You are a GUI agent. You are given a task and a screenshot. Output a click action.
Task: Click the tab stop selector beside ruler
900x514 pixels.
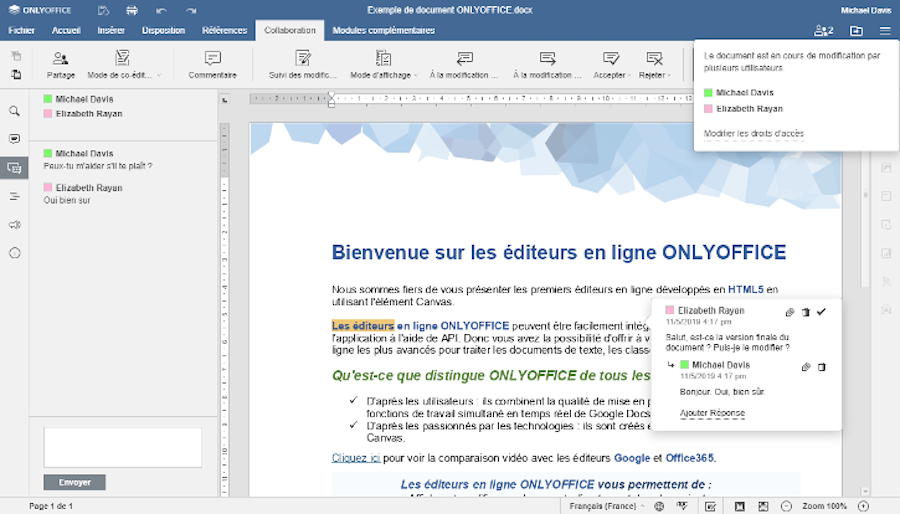[x=225, y=99]
